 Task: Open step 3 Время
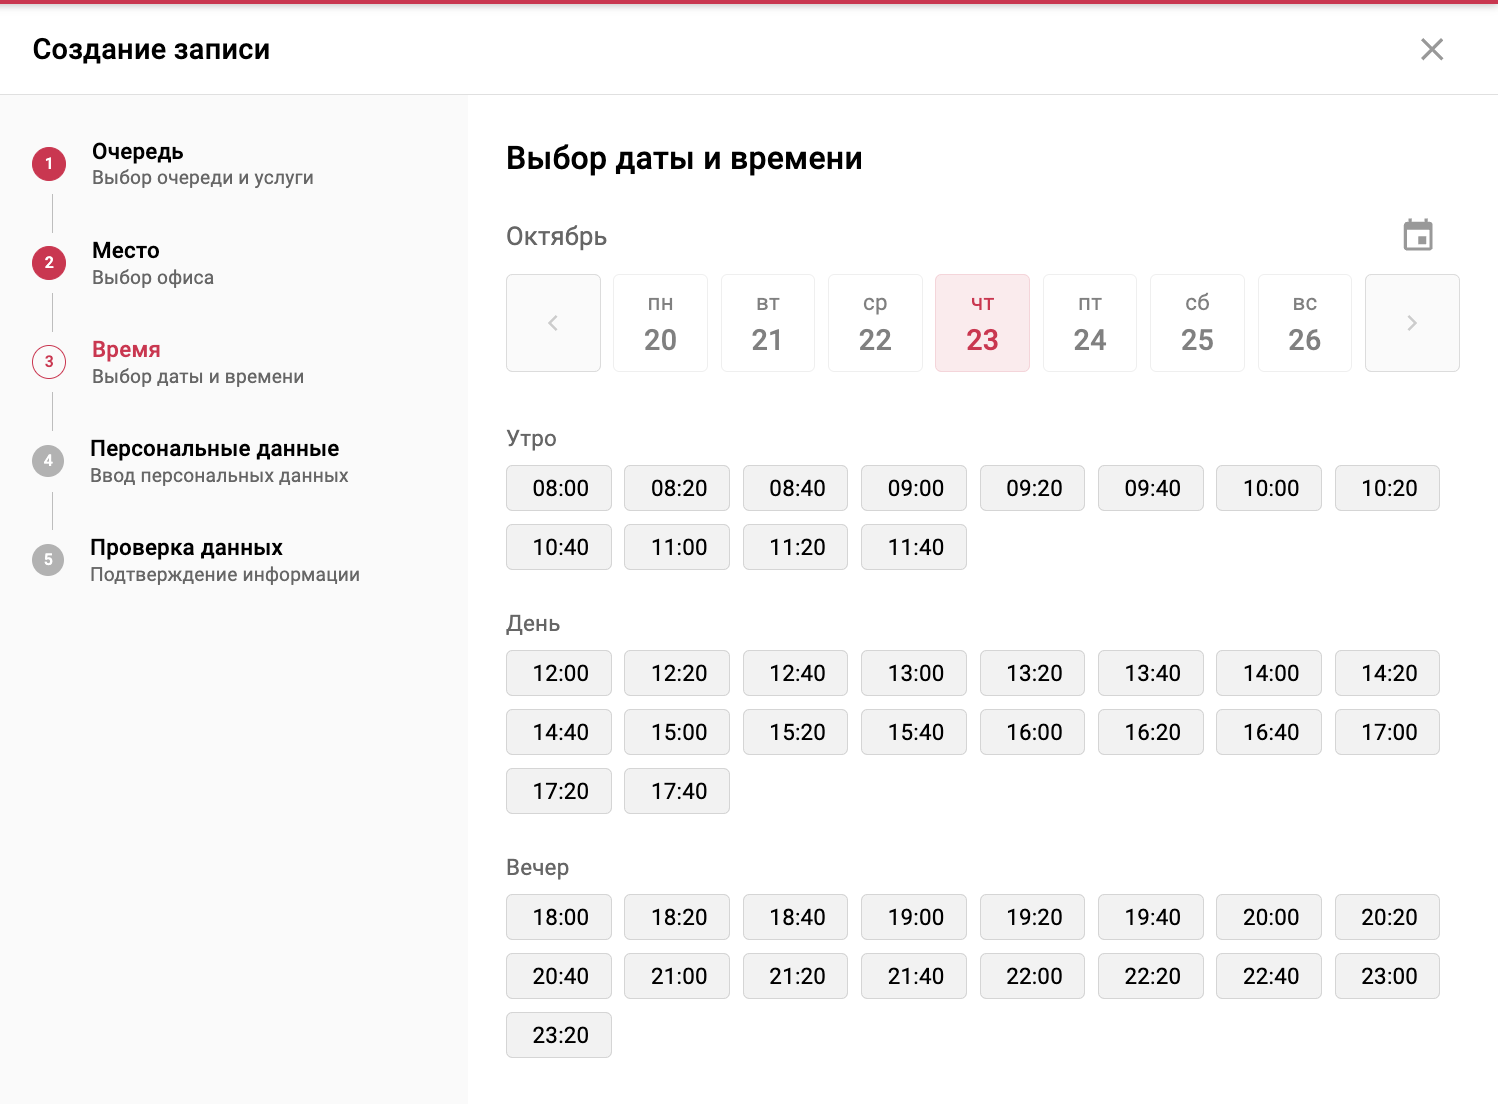pos(168,362)
